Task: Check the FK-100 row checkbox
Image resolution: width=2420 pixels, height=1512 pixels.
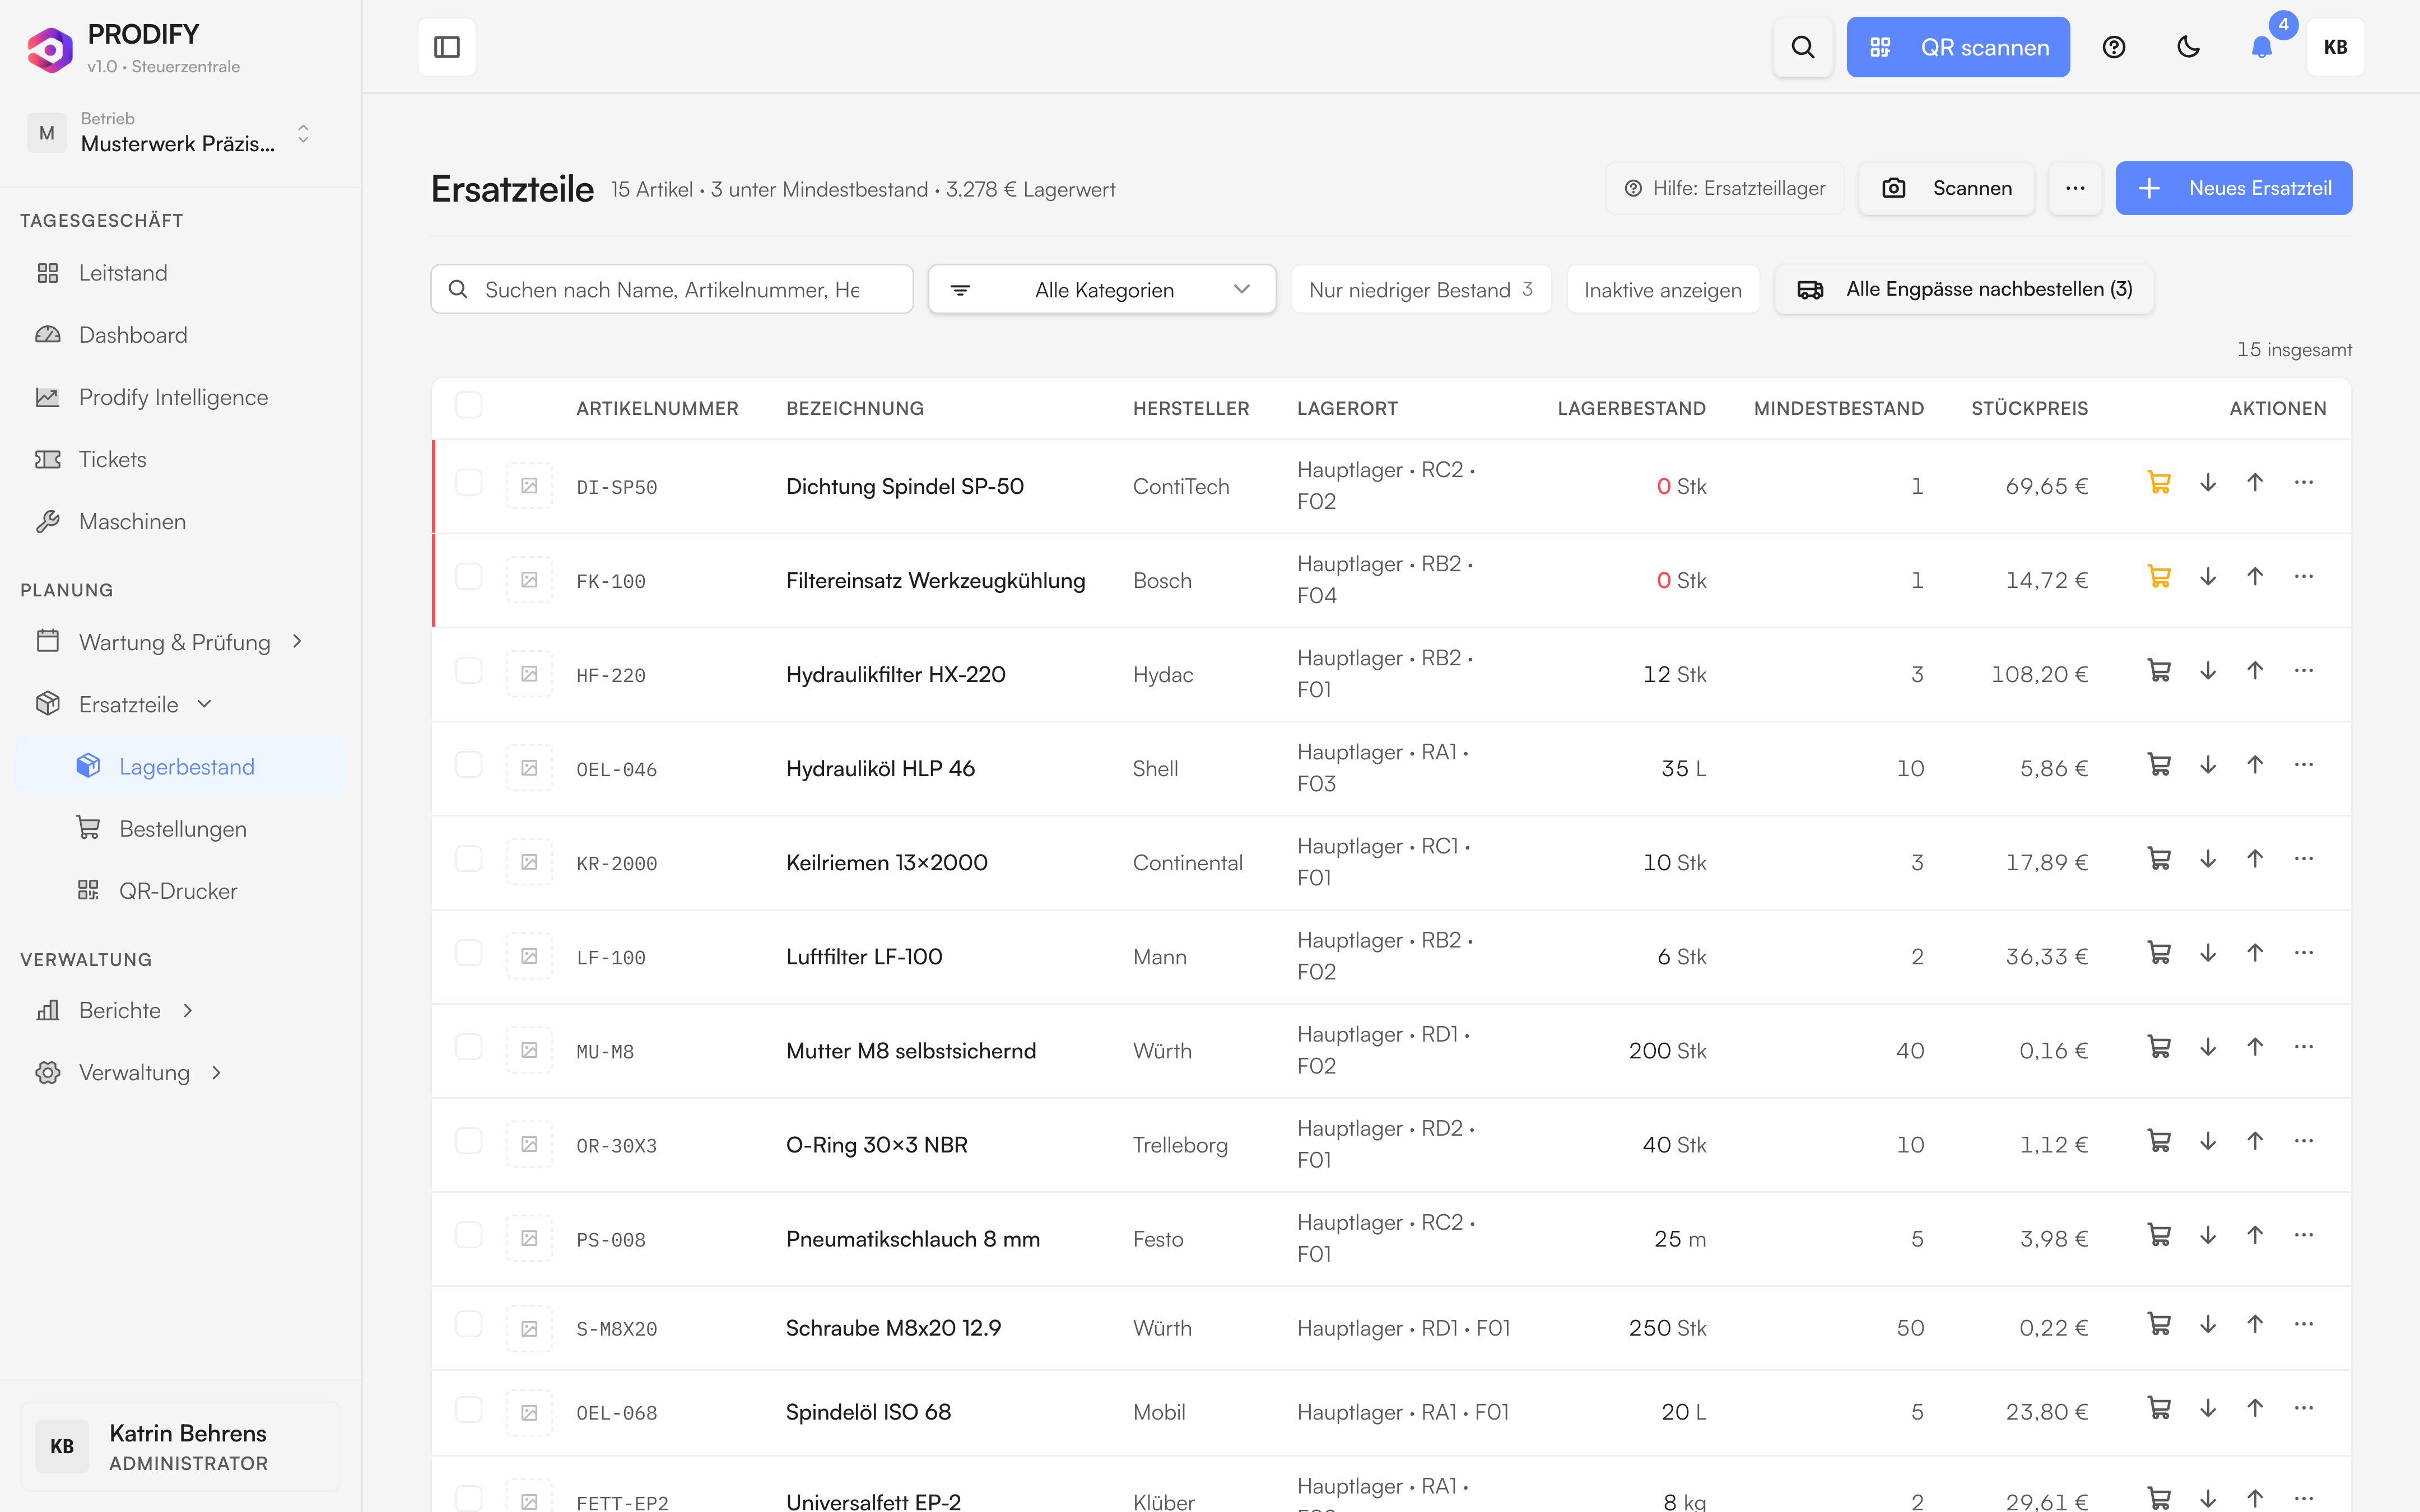Action: (x=468, y=577)
